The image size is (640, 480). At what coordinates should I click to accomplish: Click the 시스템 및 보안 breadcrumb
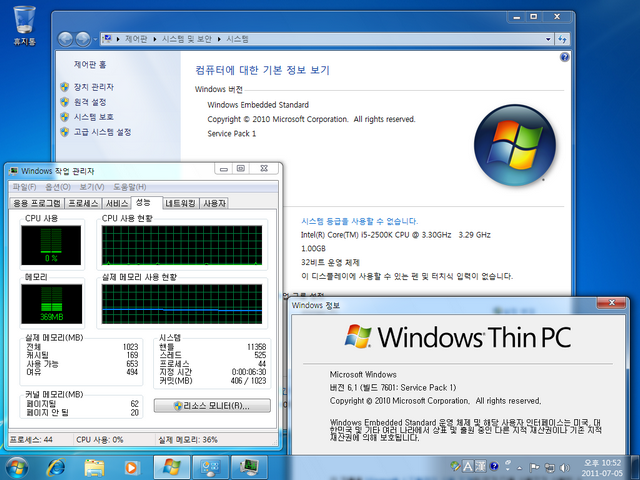[x=187, y=39]
